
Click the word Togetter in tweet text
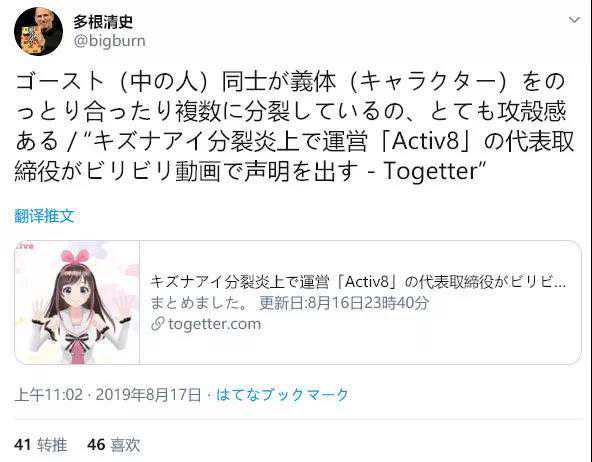click(430, 172)
